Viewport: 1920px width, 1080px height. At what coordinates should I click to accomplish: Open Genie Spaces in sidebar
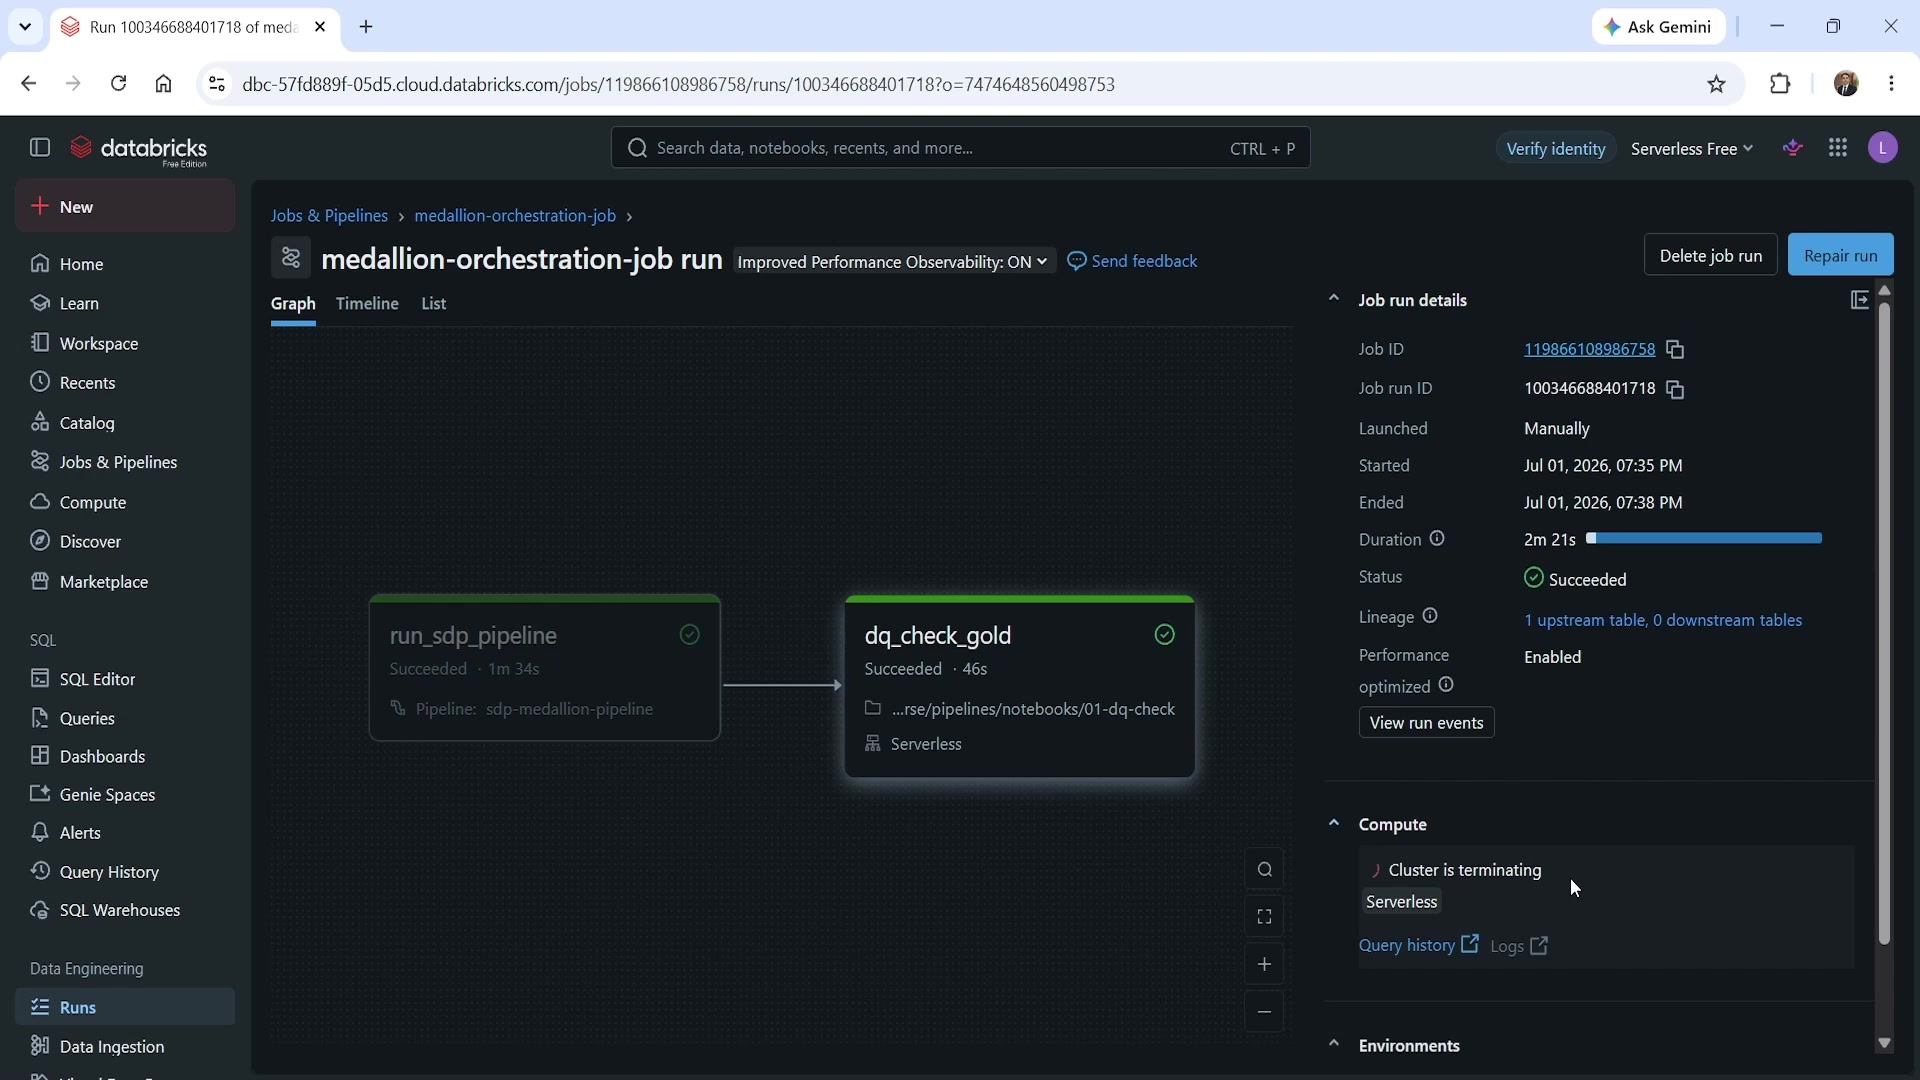pyautogui.click(x=125, y=795)
